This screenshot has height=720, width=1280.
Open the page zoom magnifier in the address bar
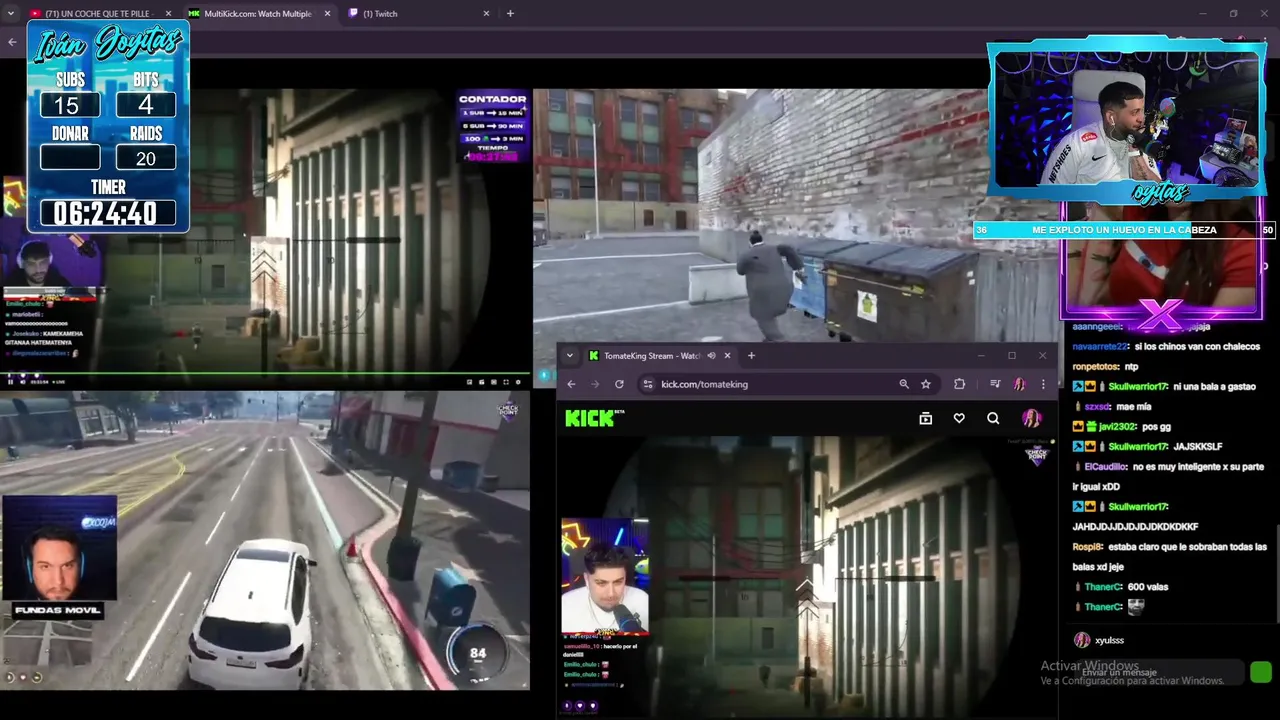click(904, 384)
